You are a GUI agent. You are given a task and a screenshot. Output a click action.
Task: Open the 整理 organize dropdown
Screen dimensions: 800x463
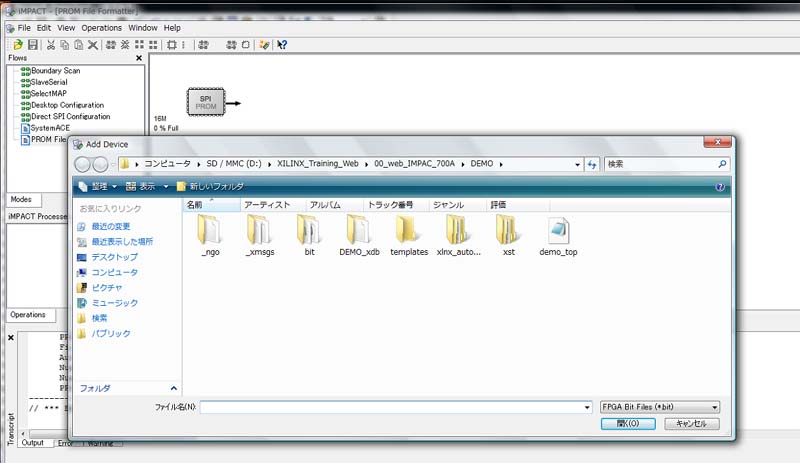(x=98, y=187)
